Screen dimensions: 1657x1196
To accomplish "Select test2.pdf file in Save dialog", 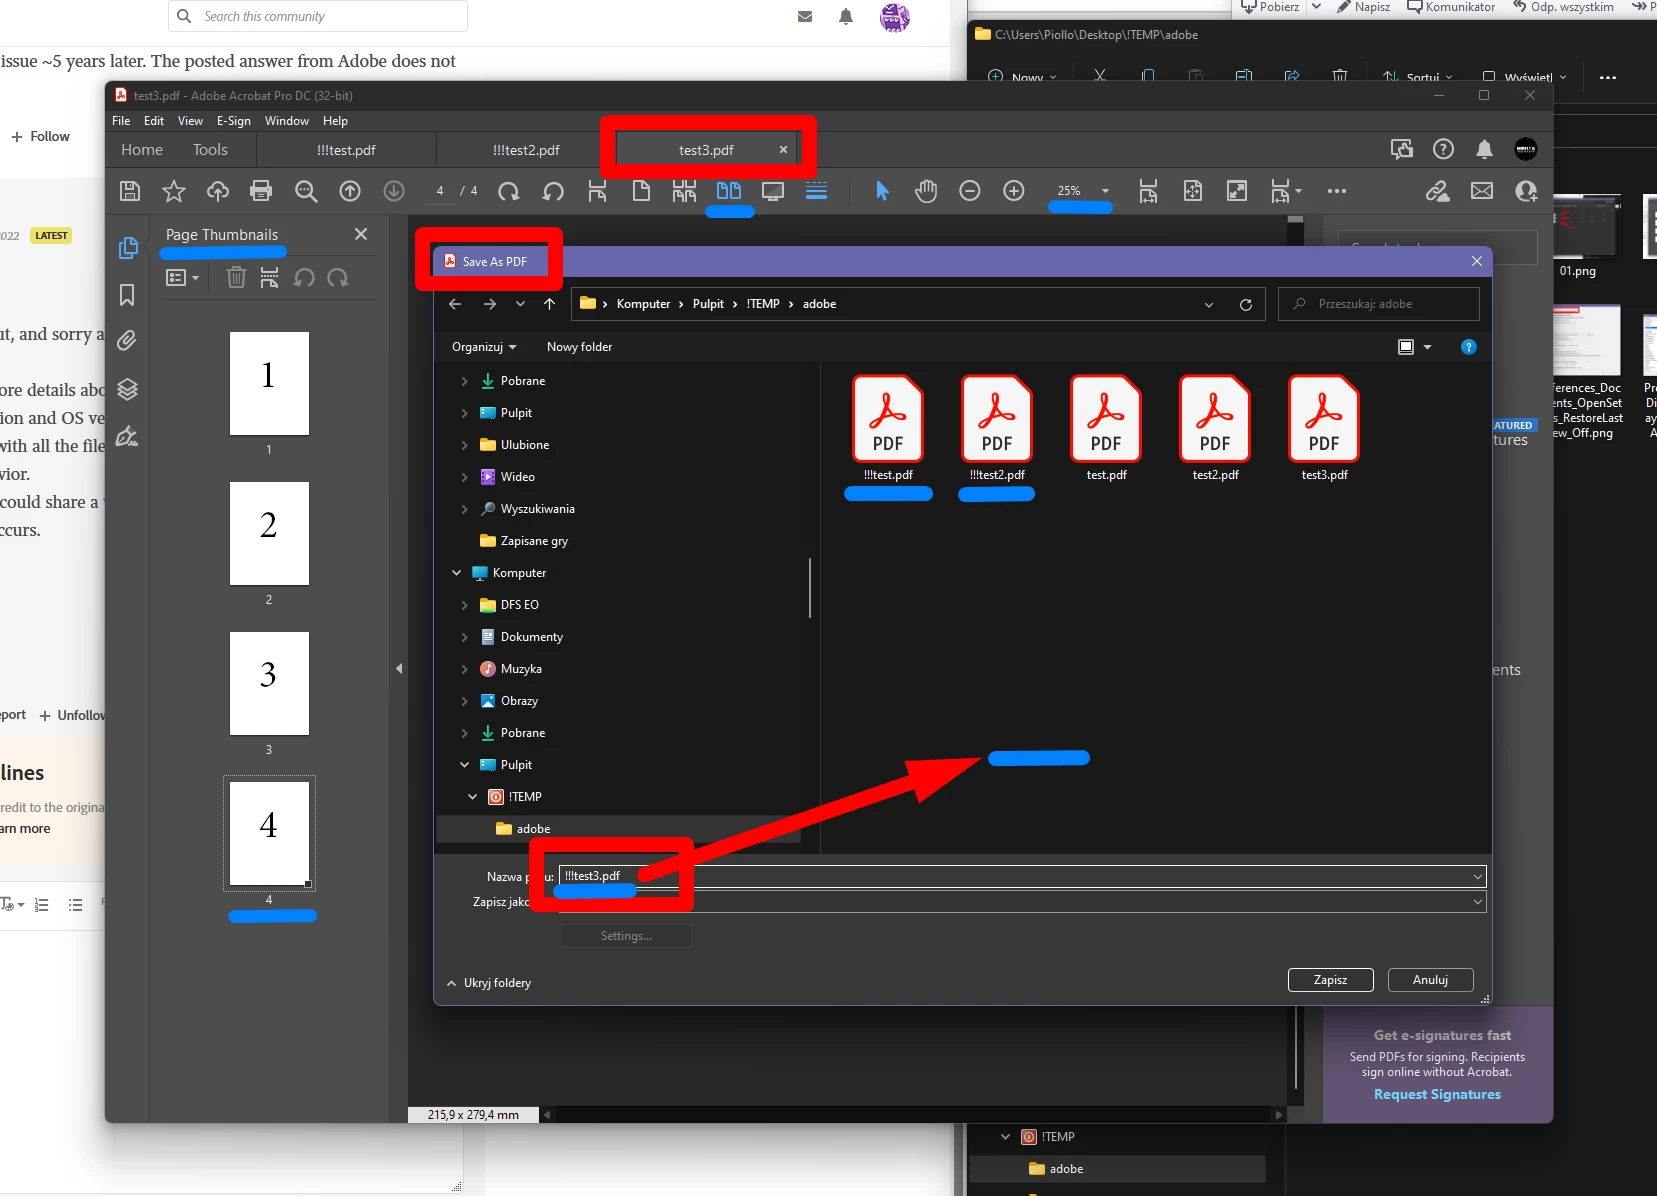I will (x=1215, y=429).
